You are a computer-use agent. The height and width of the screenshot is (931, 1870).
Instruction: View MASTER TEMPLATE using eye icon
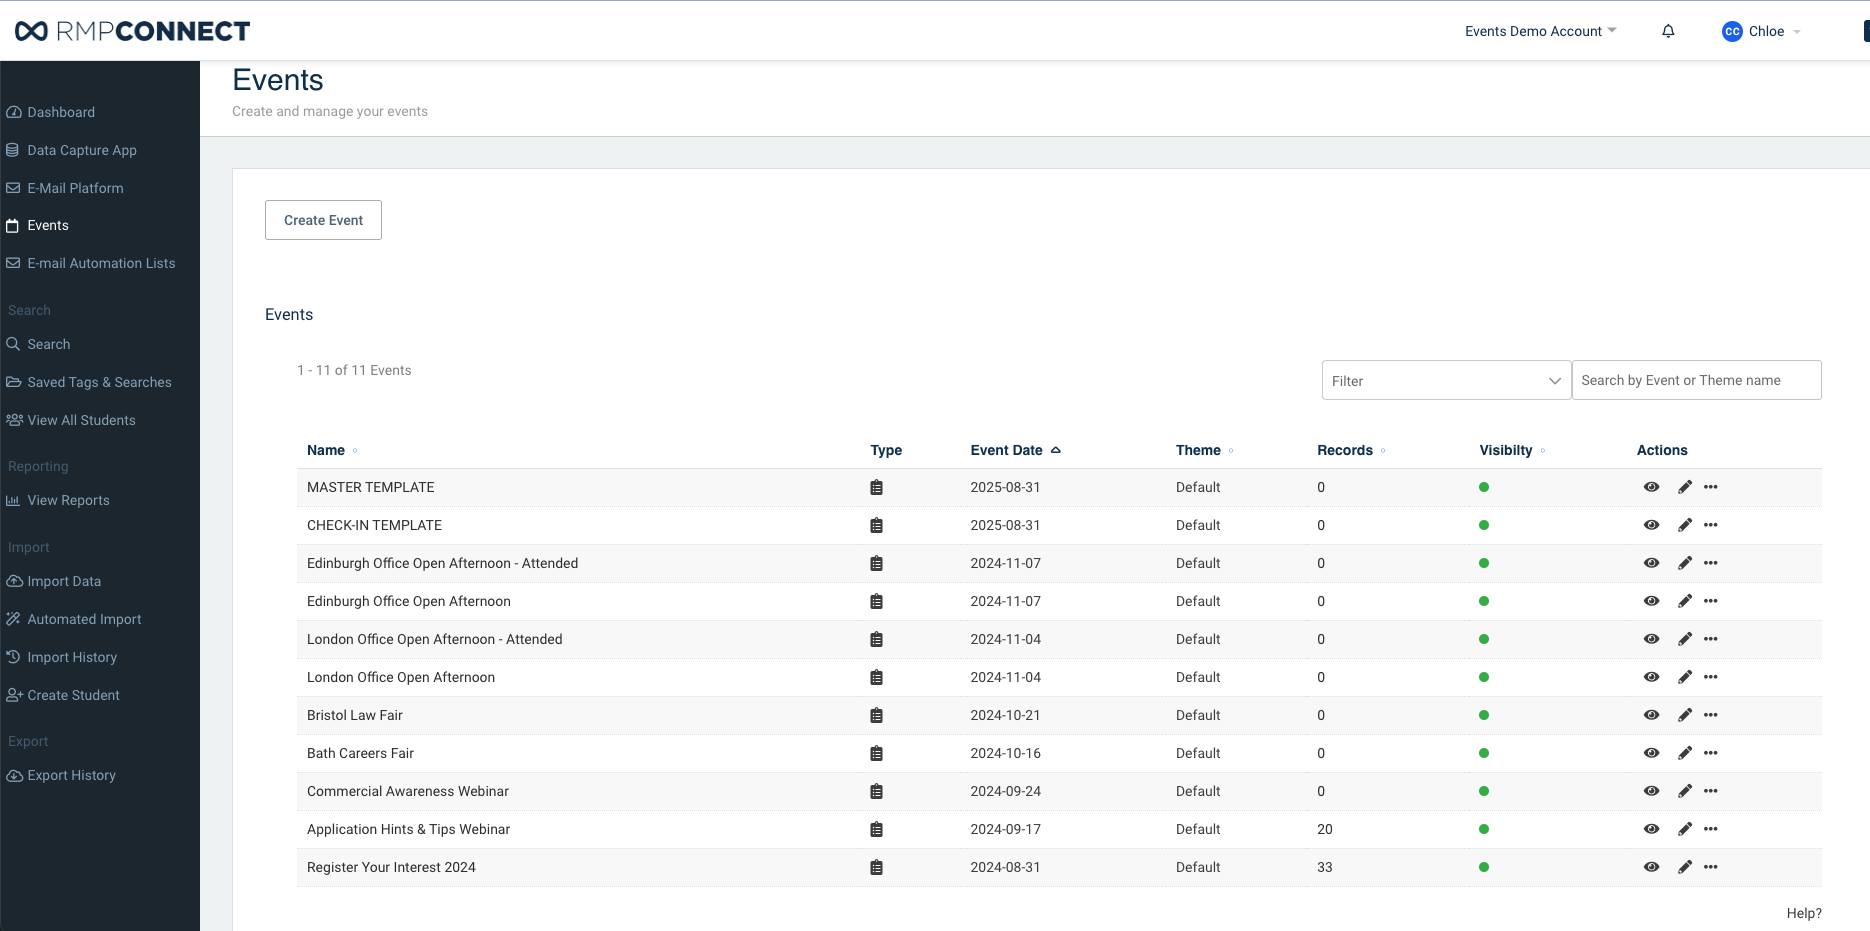(x=1651, y=487)
